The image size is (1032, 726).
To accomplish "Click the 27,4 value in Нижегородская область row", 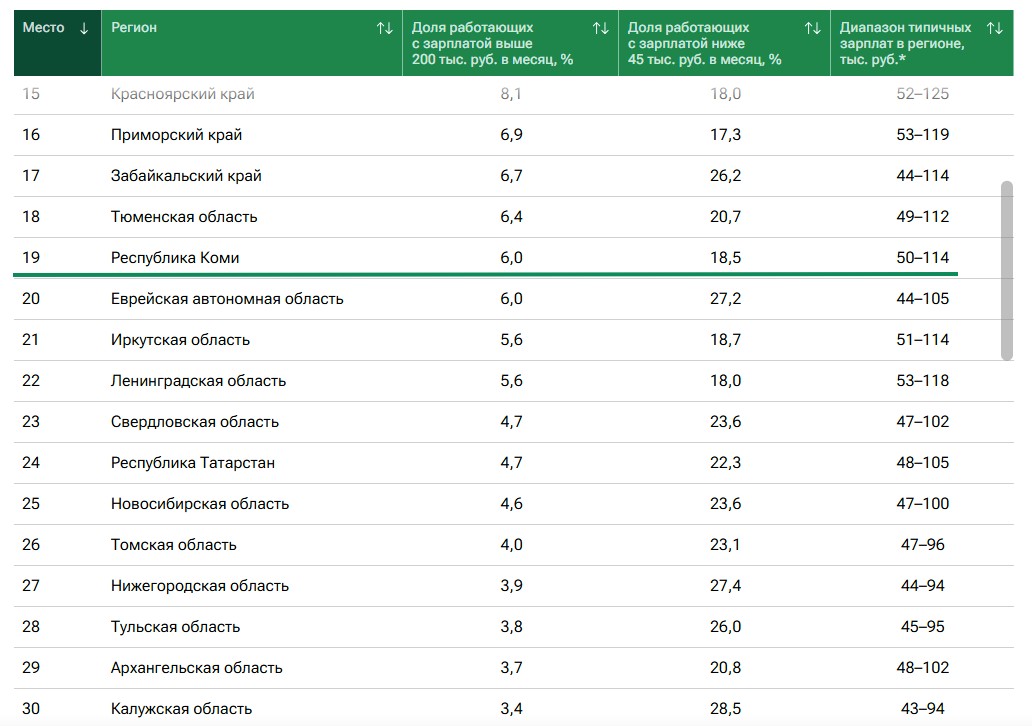I will (x=725, y=586).
